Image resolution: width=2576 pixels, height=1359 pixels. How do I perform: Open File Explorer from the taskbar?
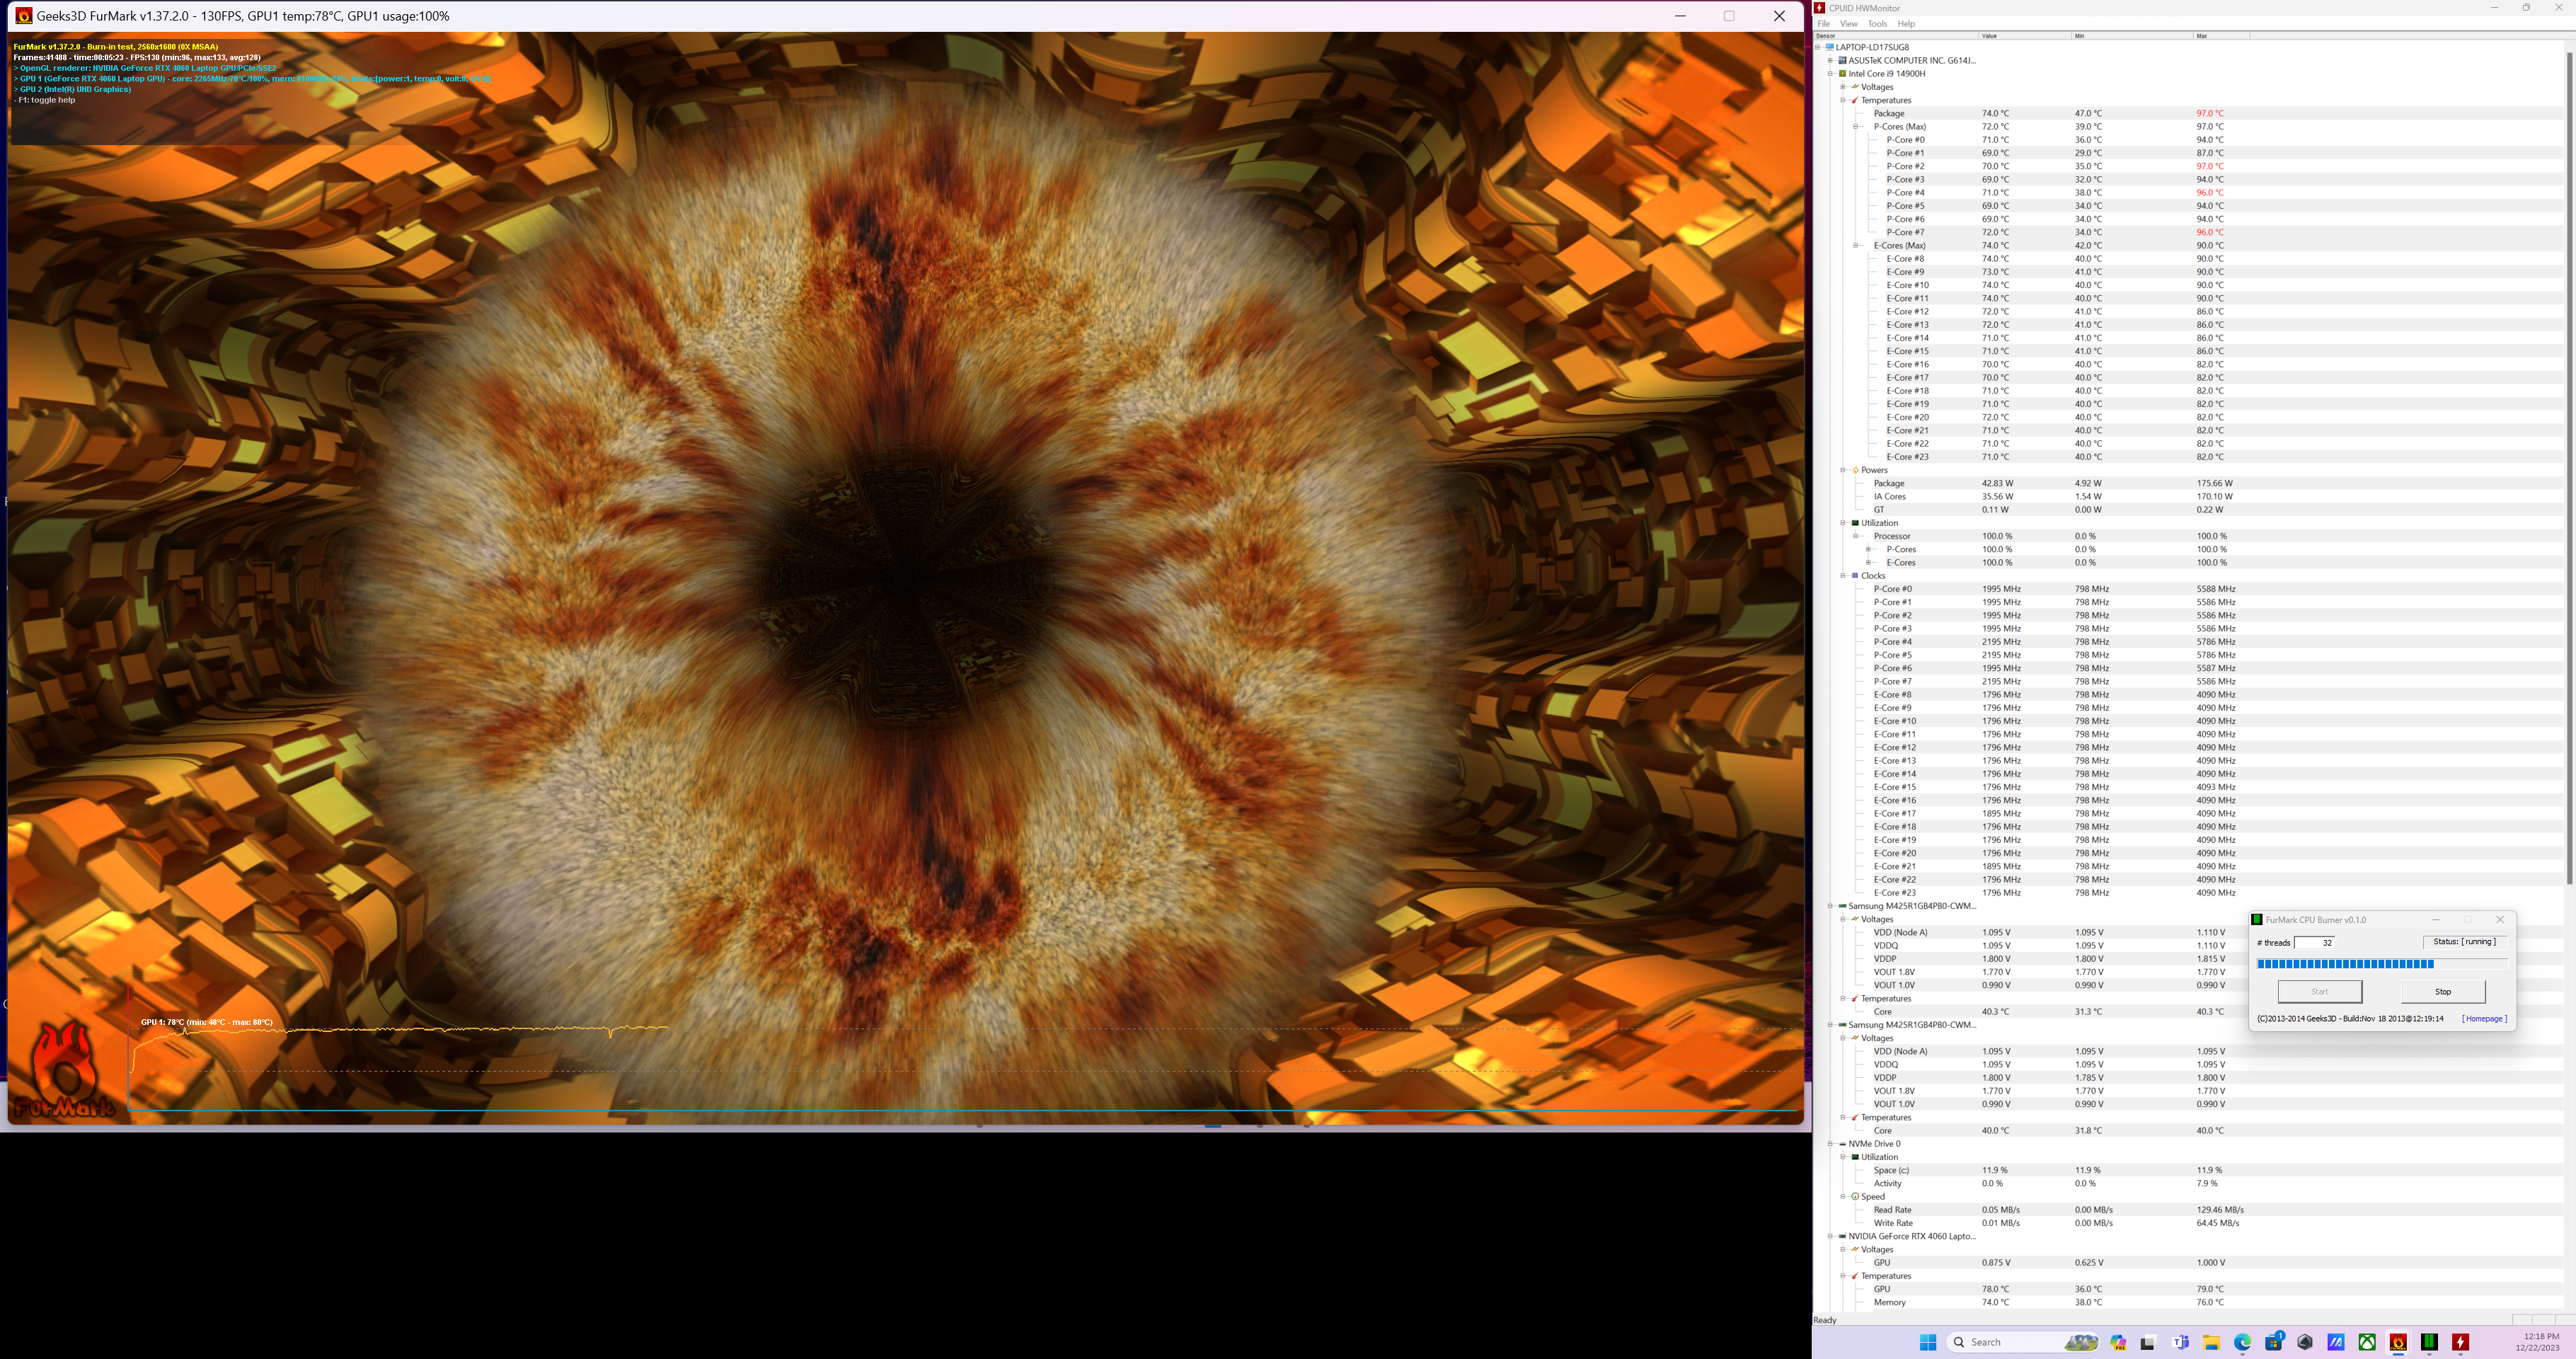(x=2211, y=1342)
